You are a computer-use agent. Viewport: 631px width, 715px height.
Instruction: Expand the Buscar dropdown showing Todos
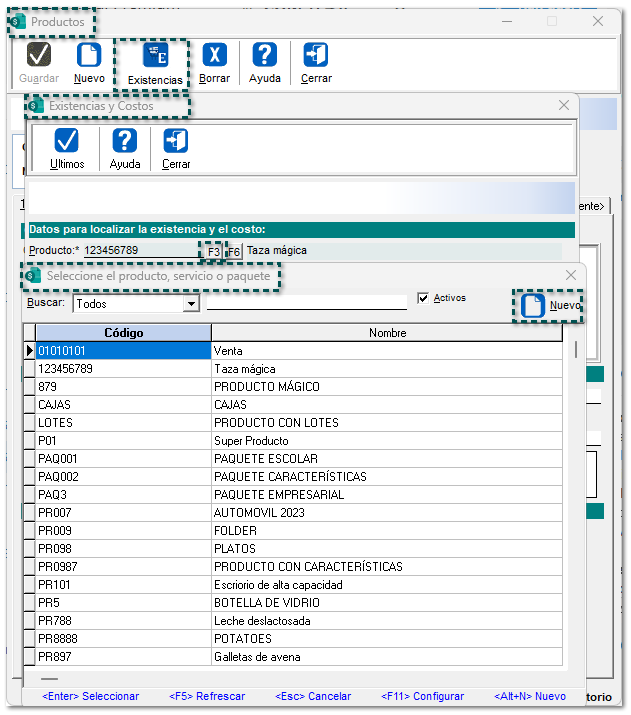[191, 304]
